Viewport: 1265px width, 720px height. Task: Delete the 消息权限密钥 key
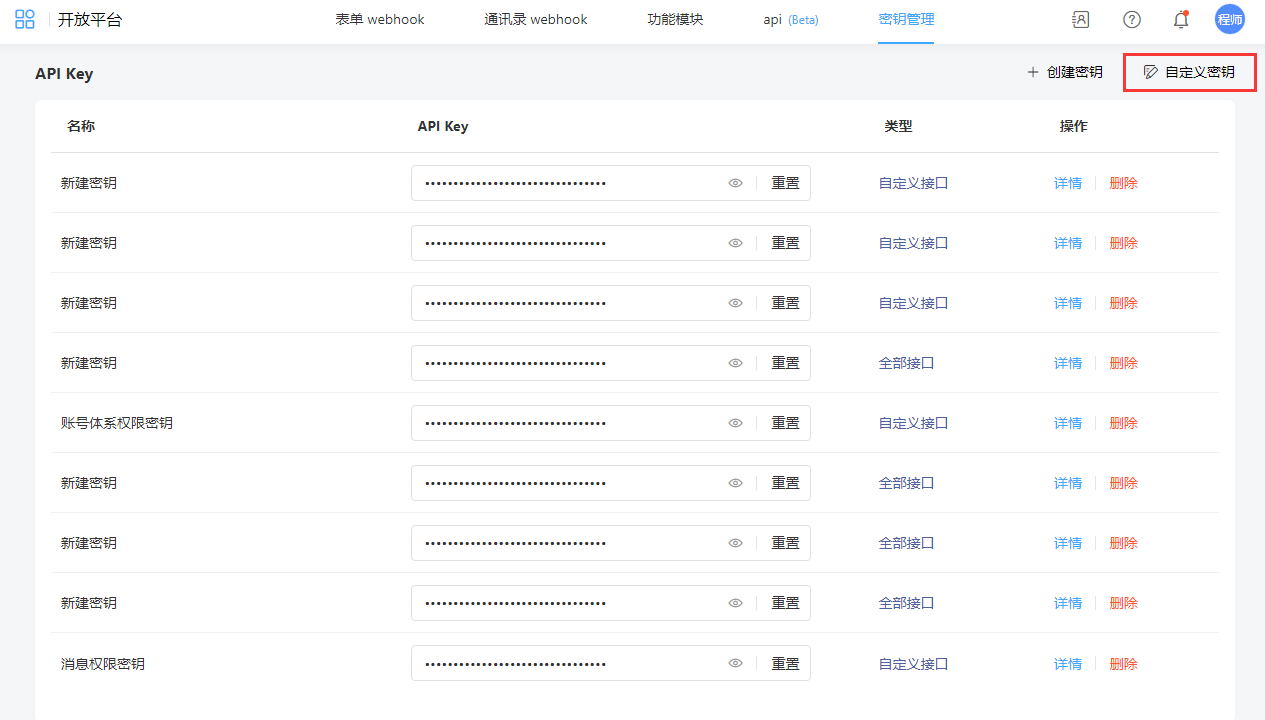click(1123, 663)
